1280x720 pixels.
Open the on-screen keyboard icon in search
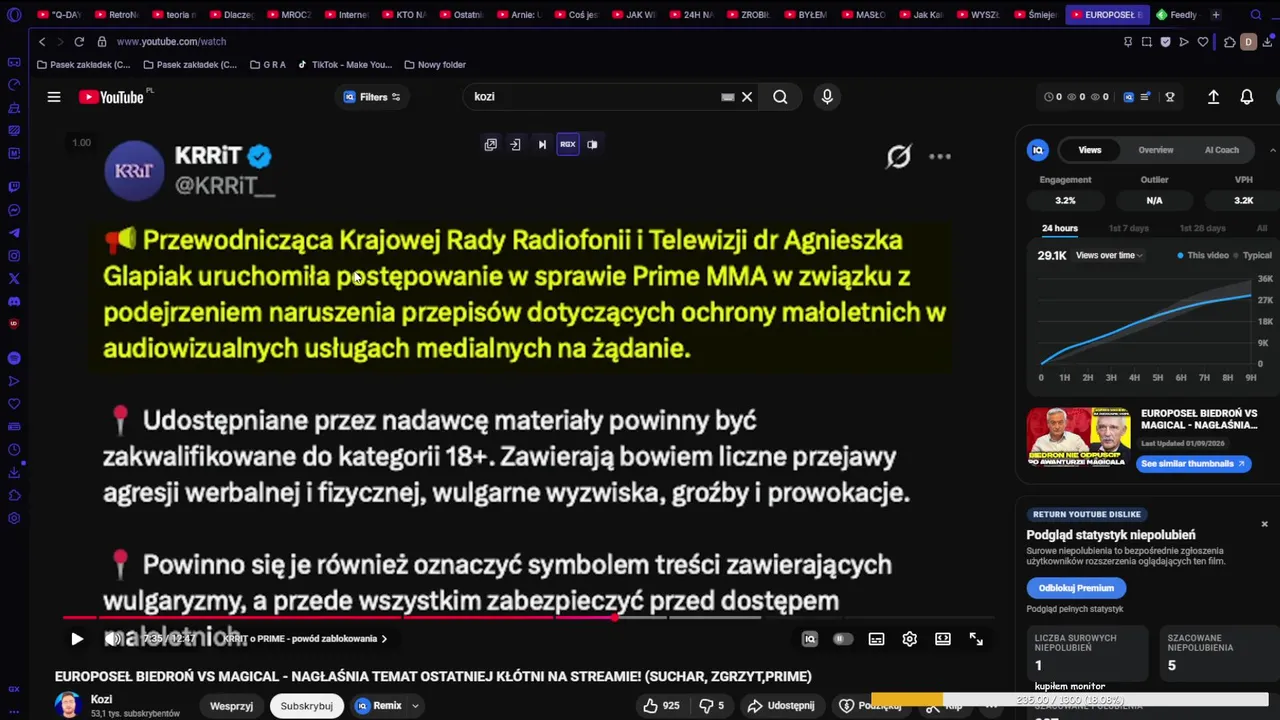728,97
